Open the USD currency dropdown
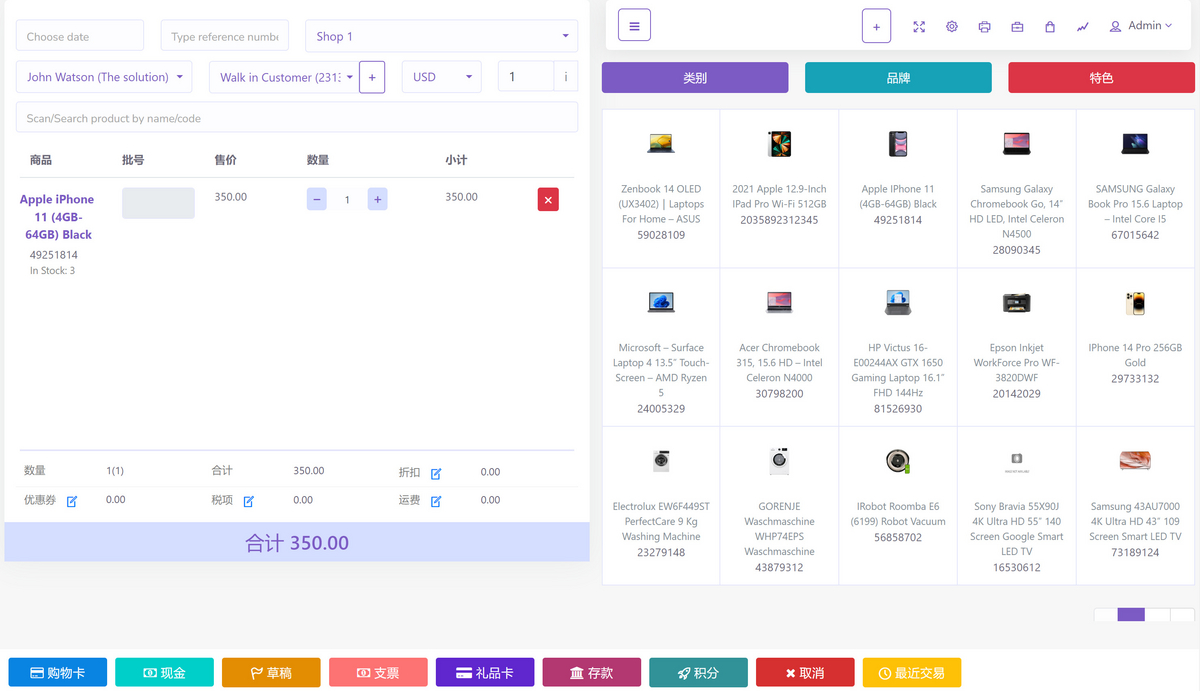1200x691 pixels. tap(441, 77)
